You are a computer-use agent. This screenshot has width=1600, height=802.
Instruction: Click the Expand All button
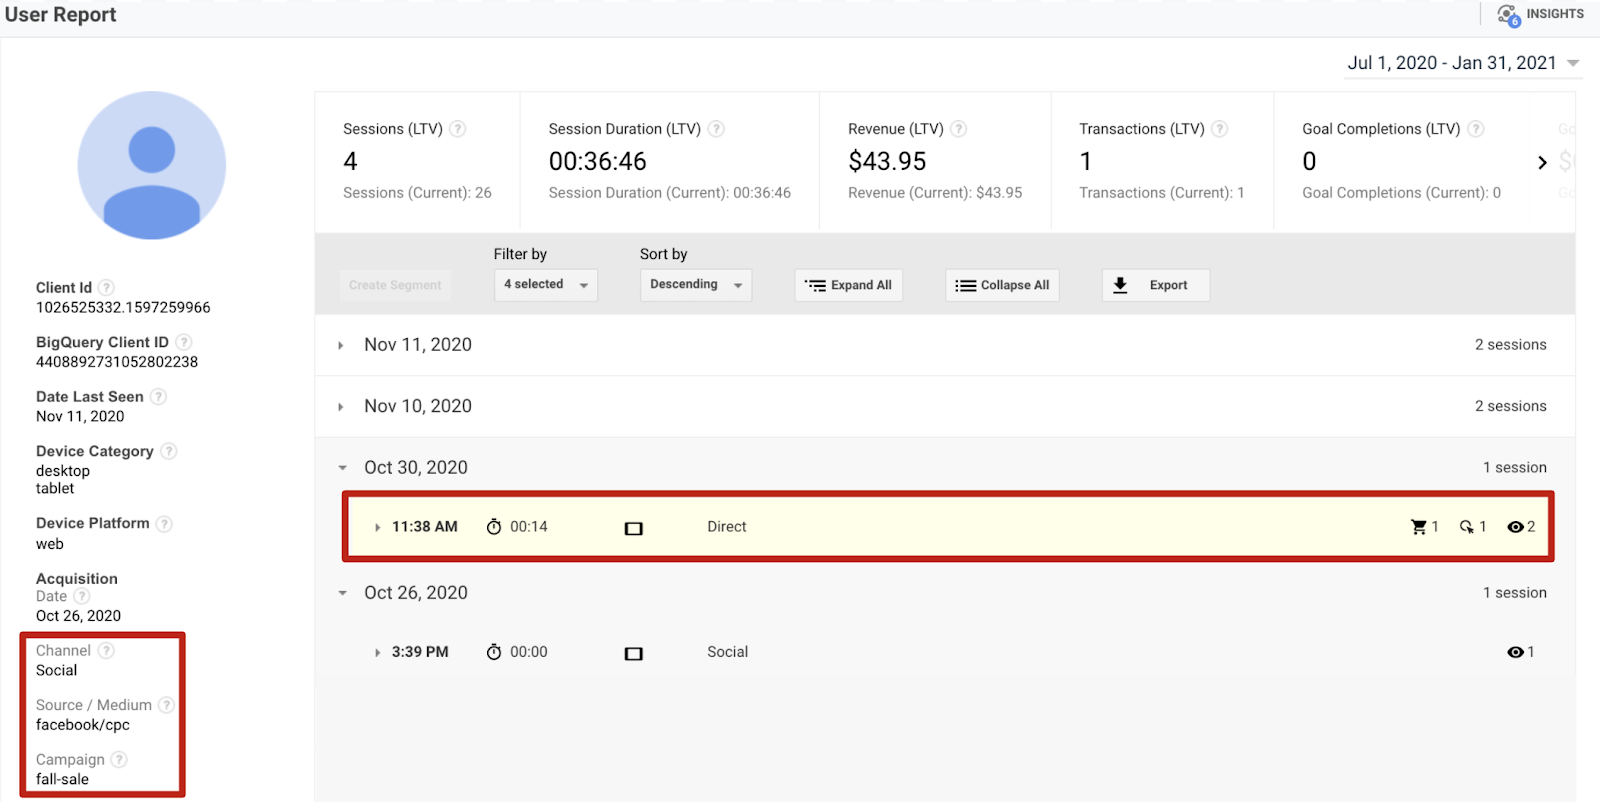[849, 285]
